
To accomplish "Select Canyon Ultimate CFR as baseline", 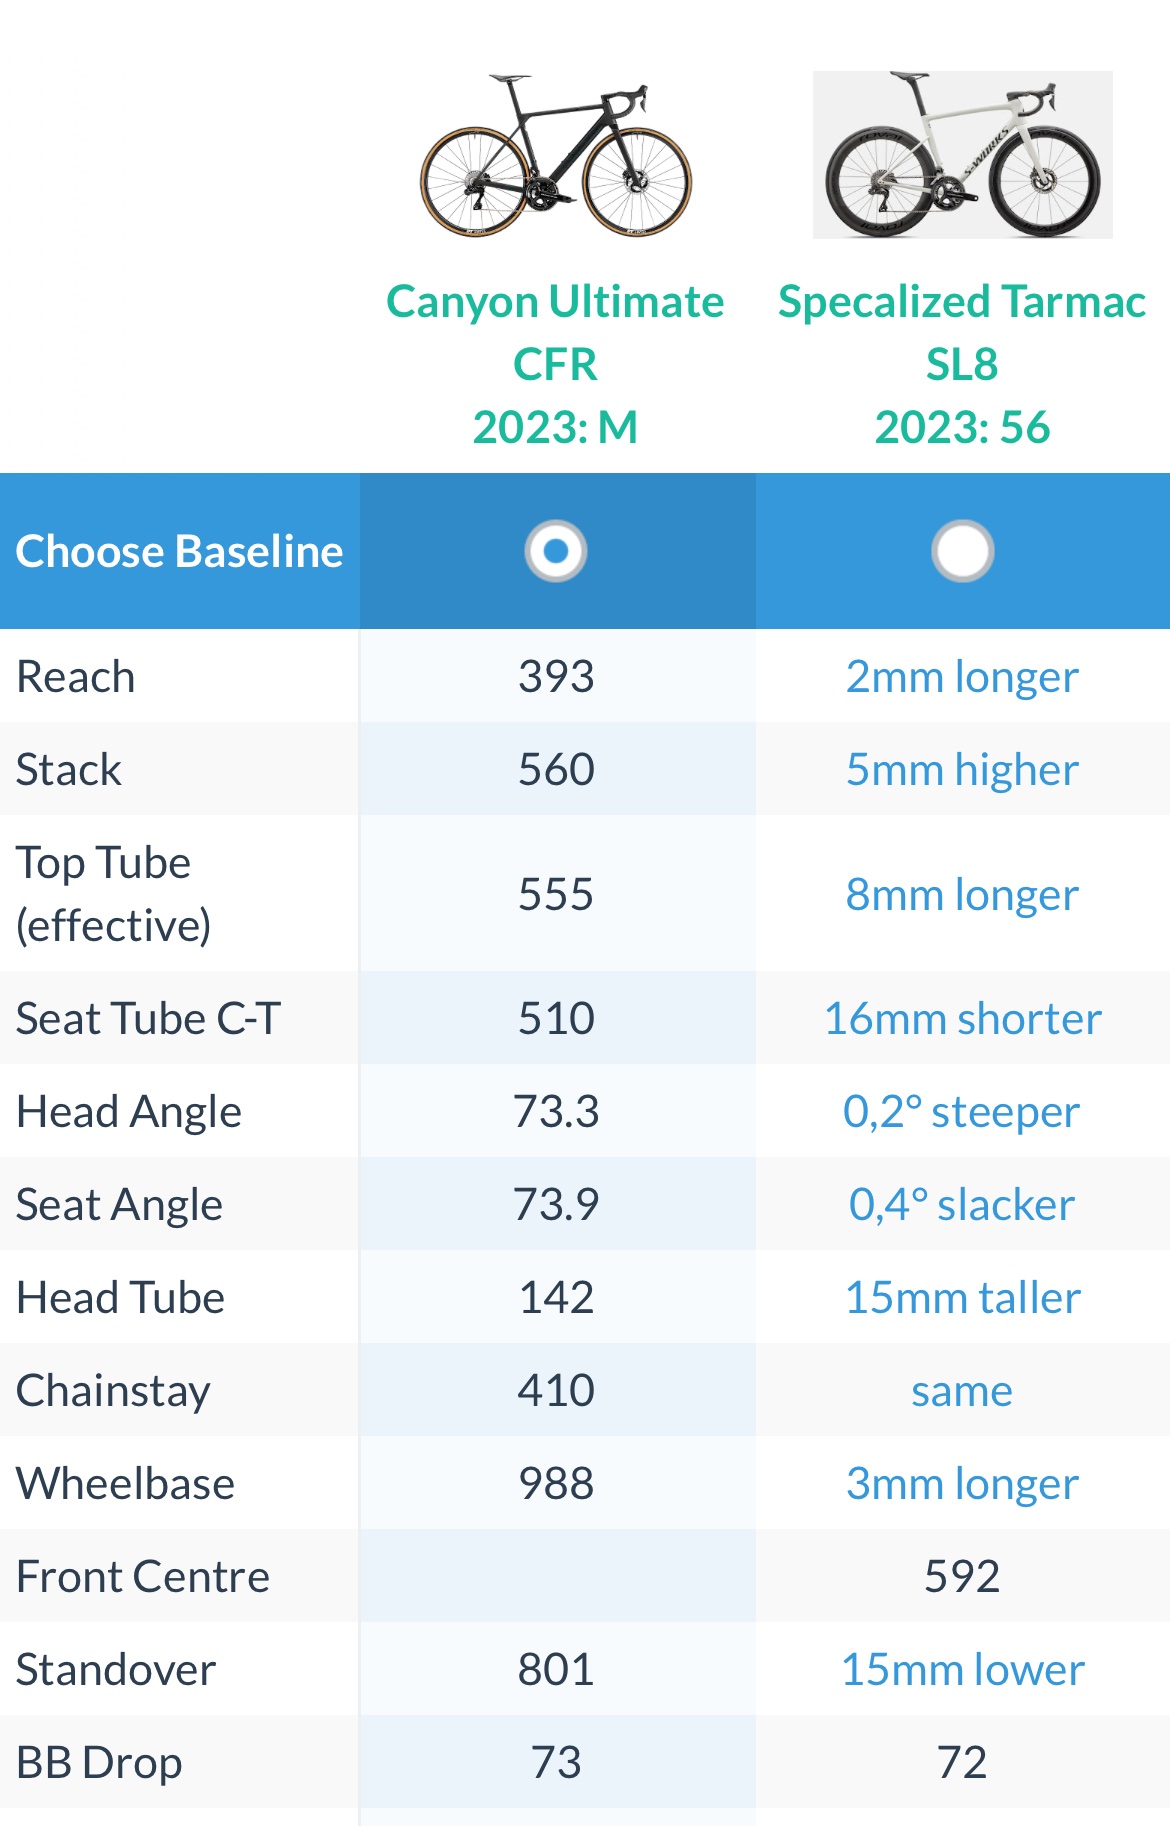I will click(556, 551).
